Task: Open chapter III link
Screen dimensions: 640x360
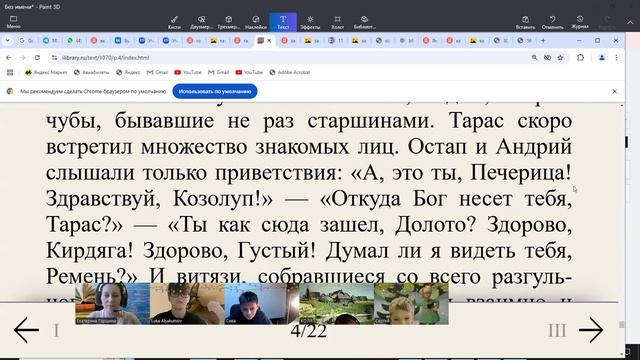Action: point(557,330)
